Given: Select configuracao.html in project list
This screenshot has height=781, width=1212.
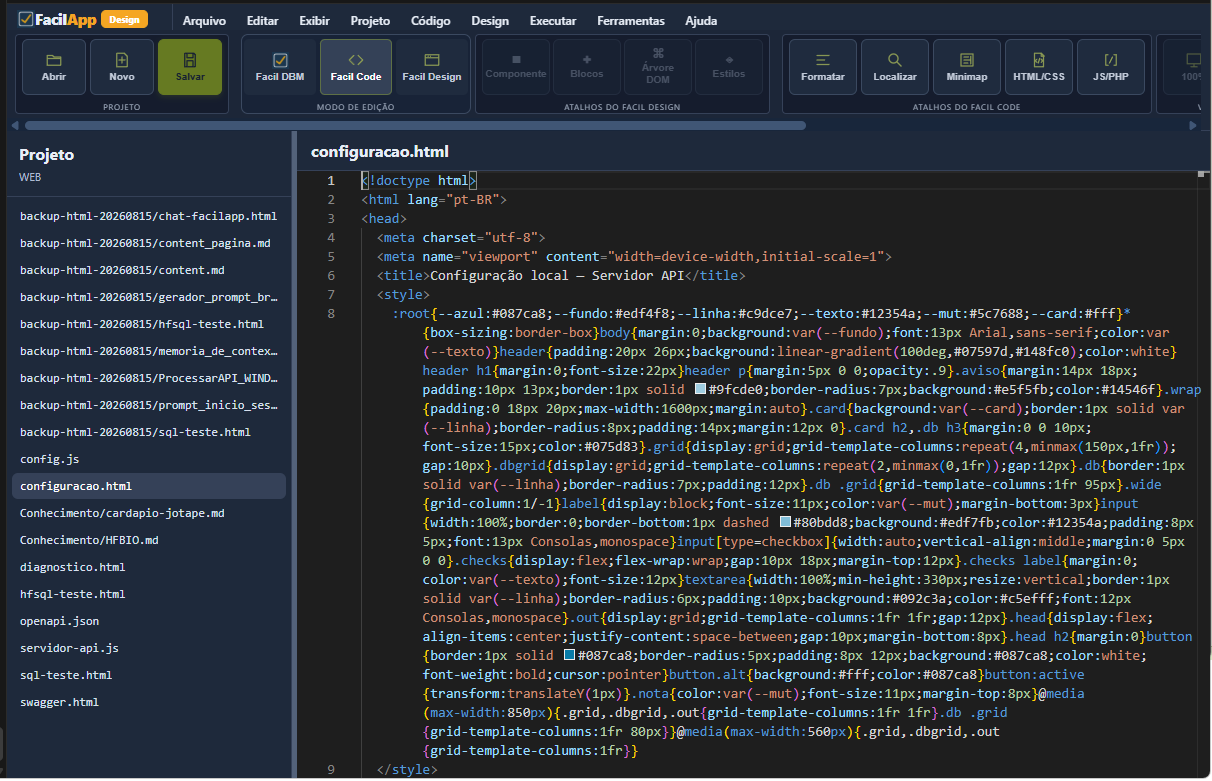Looking at the screenshot, I should coord(149,486).
